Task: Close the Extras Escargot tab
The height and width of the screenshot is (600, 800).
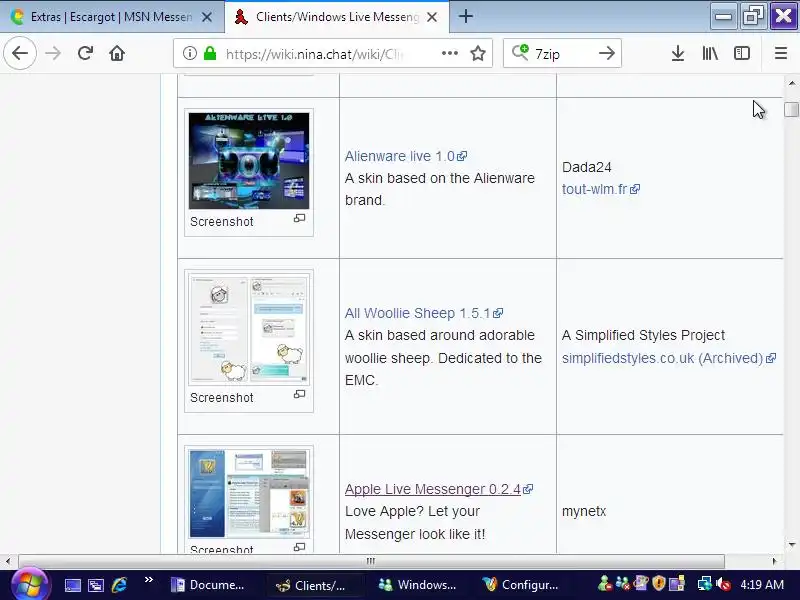Action: [x=207, y=17]
